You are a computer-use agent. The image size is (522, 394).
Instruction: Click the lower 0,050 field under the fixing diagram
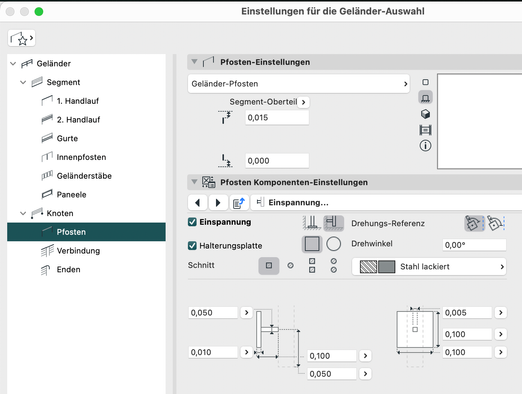tap(332, 374)
